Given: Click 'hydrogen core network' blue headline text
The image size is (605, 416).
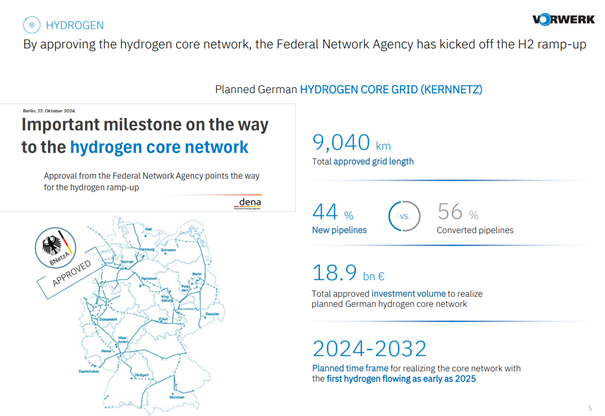Looking at the screenshot, I should (159, 148).
